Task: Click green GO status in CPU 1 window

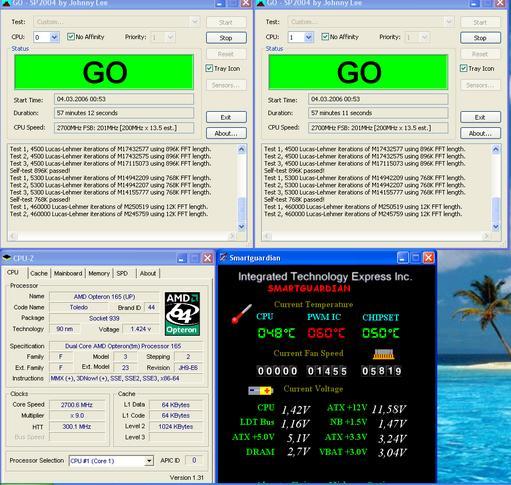Action: [358, 72]
